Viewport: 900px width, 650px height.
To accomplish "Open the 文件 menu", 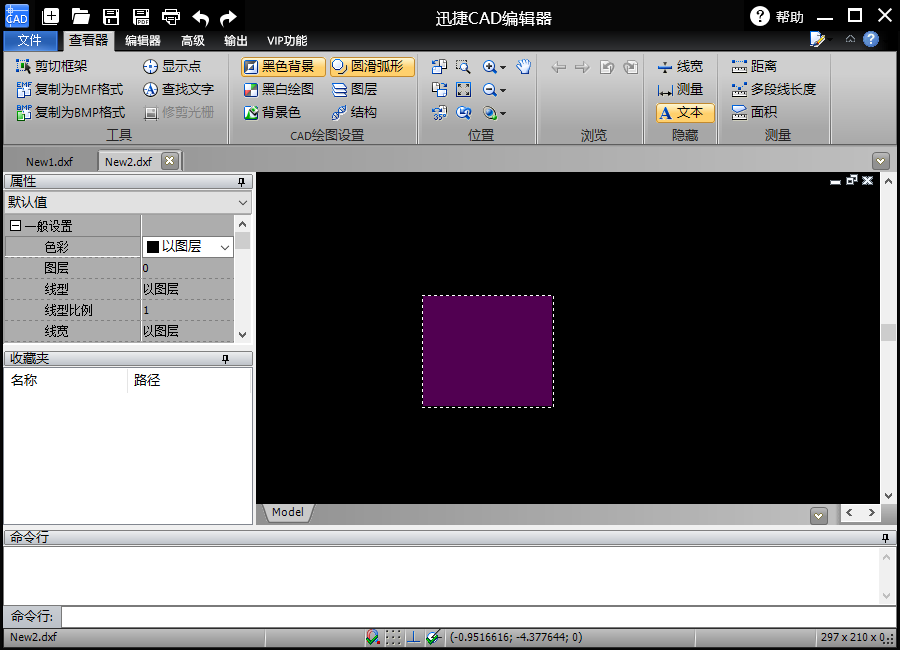I will point(30,40).
